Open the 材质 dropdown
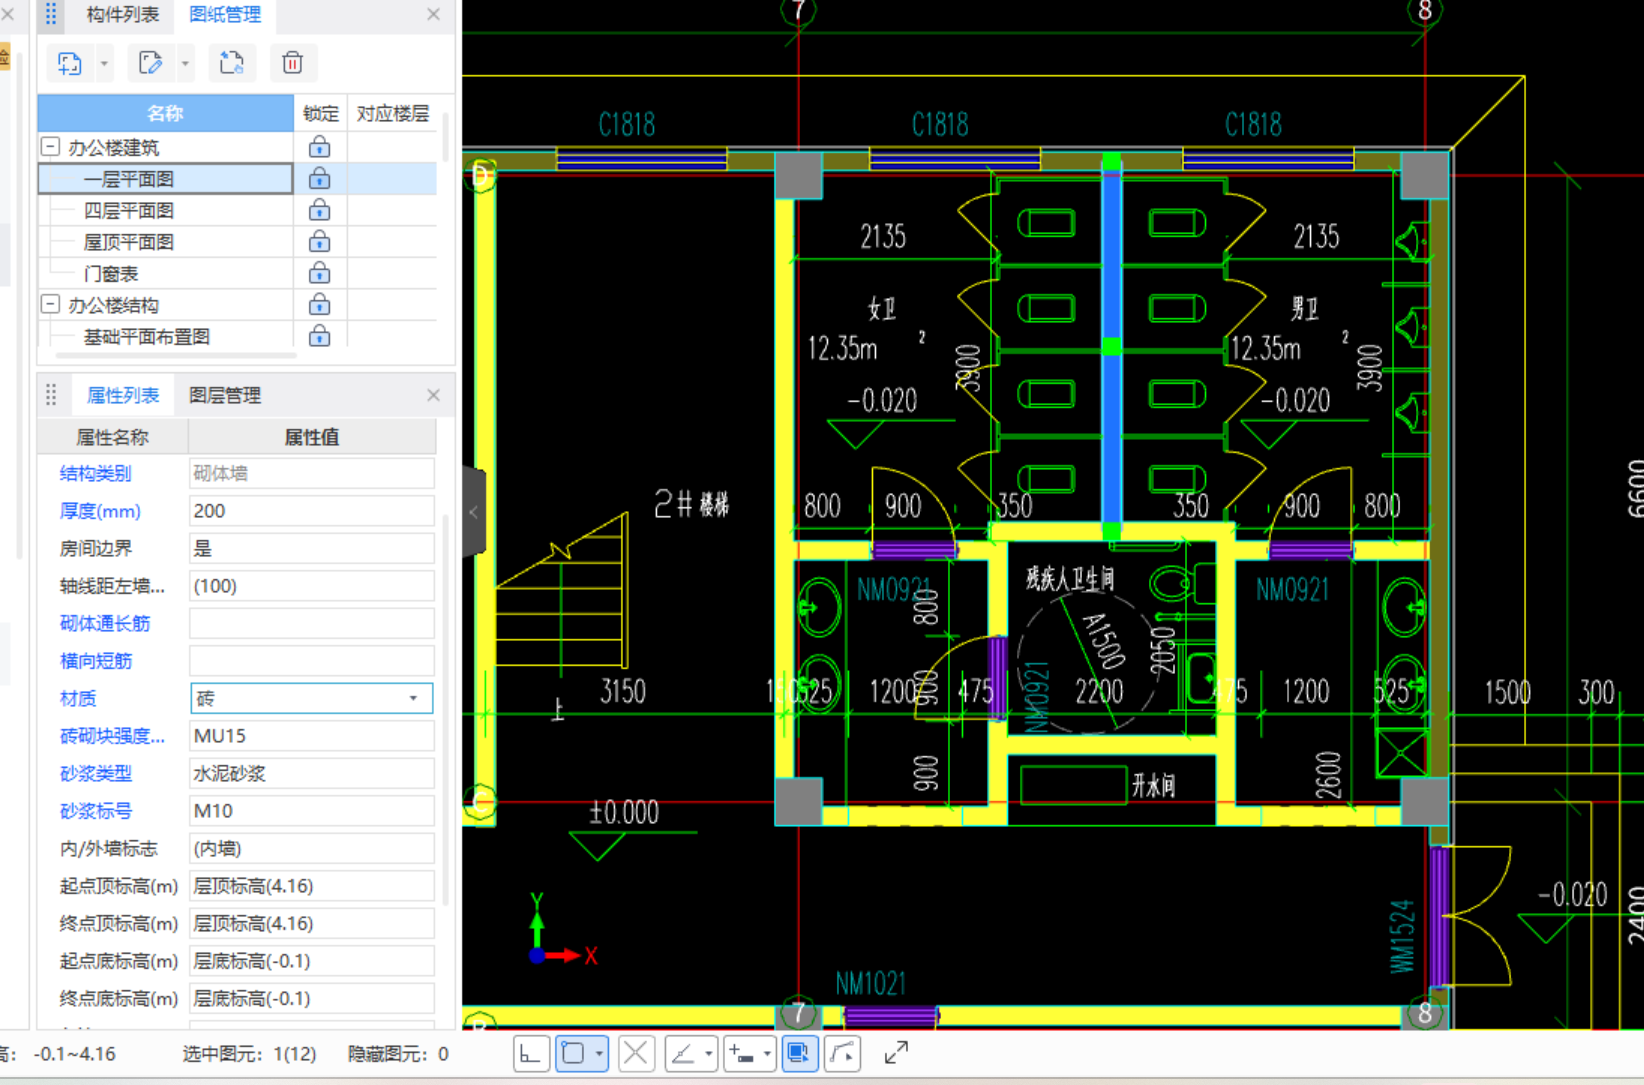 (413, 698)
